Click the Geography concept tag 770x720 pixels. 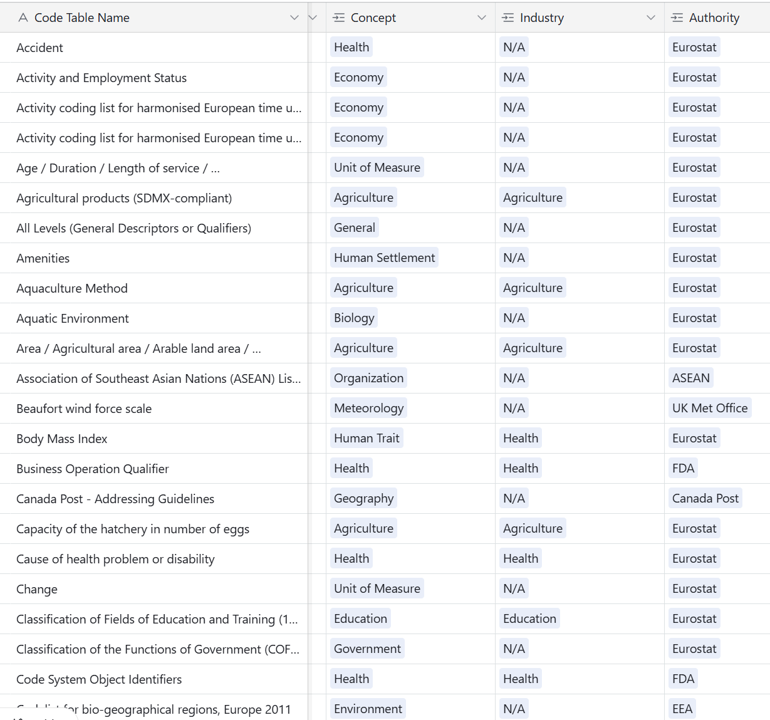(x=364, y=498)
